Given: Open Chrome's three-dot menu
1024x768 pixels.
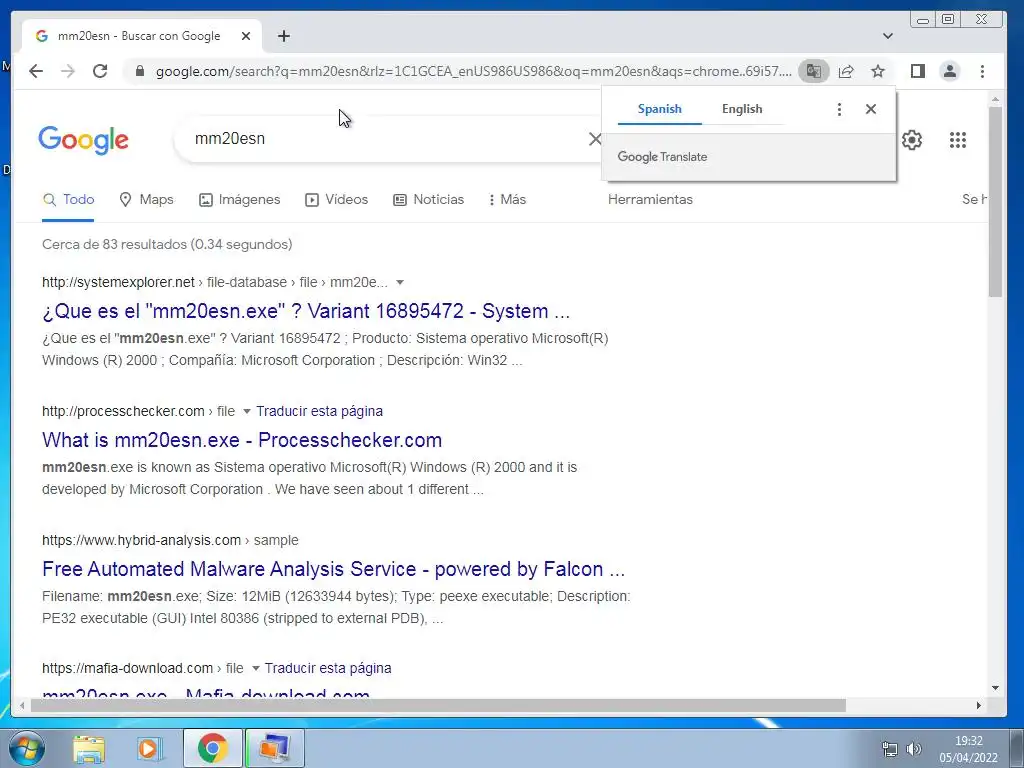Looking at the screenshot, I should pos(982,71).
